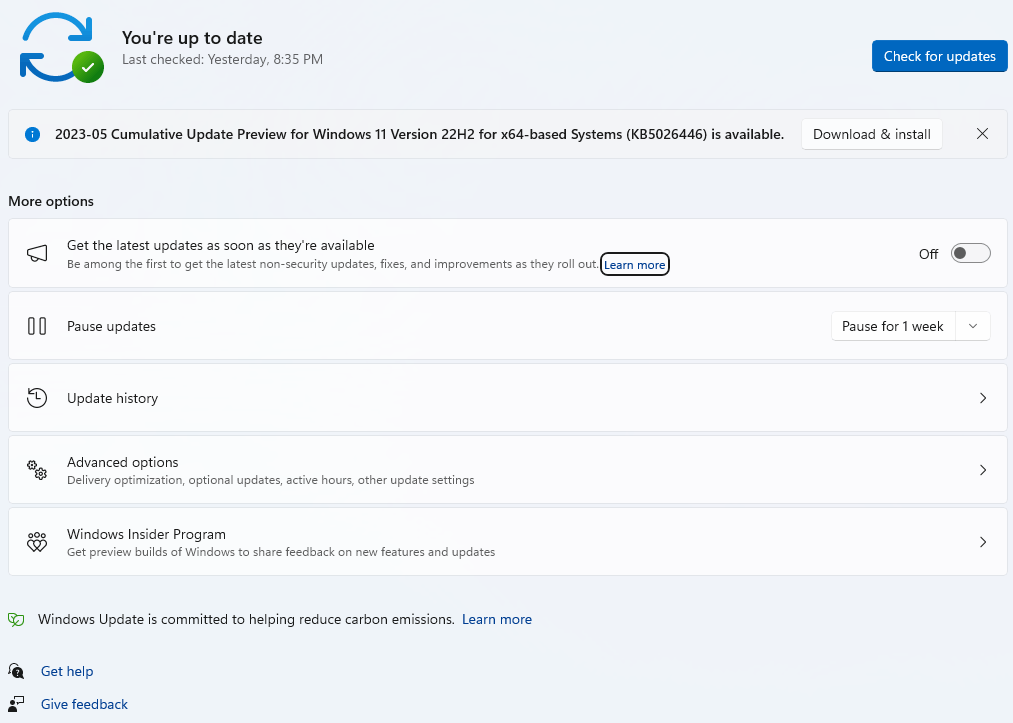The width and height of the screenshot is (1013, 723).
Task: Click the pause icon beside Pause updates
Action: pyautogui.click(x=37, y=326)
